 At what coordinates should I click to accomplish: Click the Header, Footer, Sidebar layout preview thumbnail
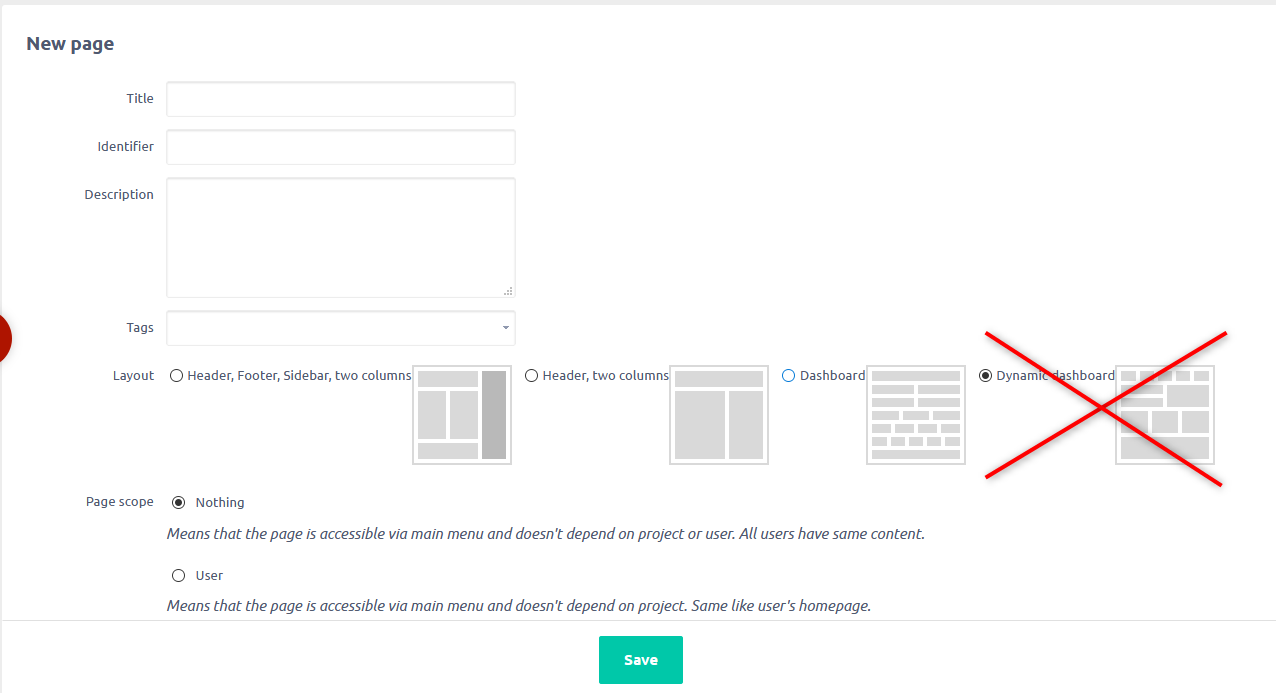point(462,414)
